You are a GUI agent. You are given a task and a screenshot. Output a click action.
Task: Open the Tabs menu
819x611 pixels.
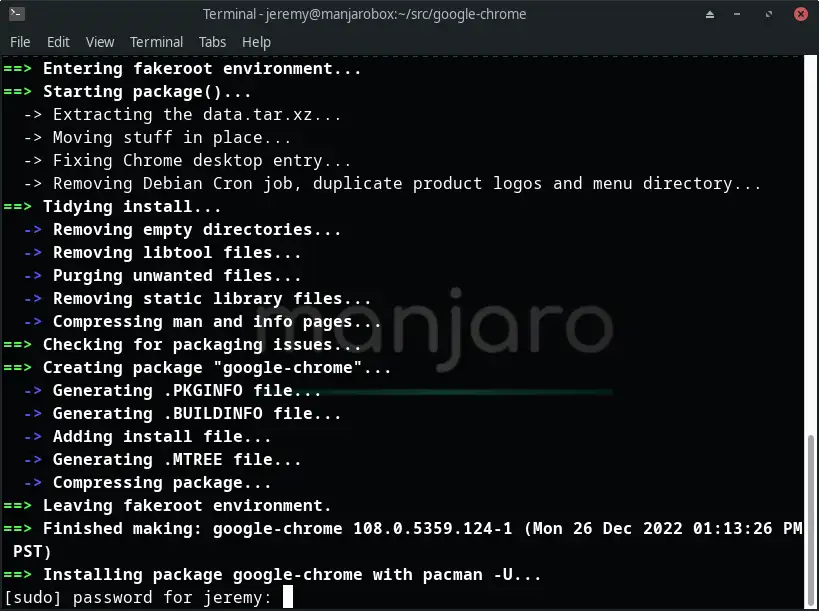coord(212,42)
